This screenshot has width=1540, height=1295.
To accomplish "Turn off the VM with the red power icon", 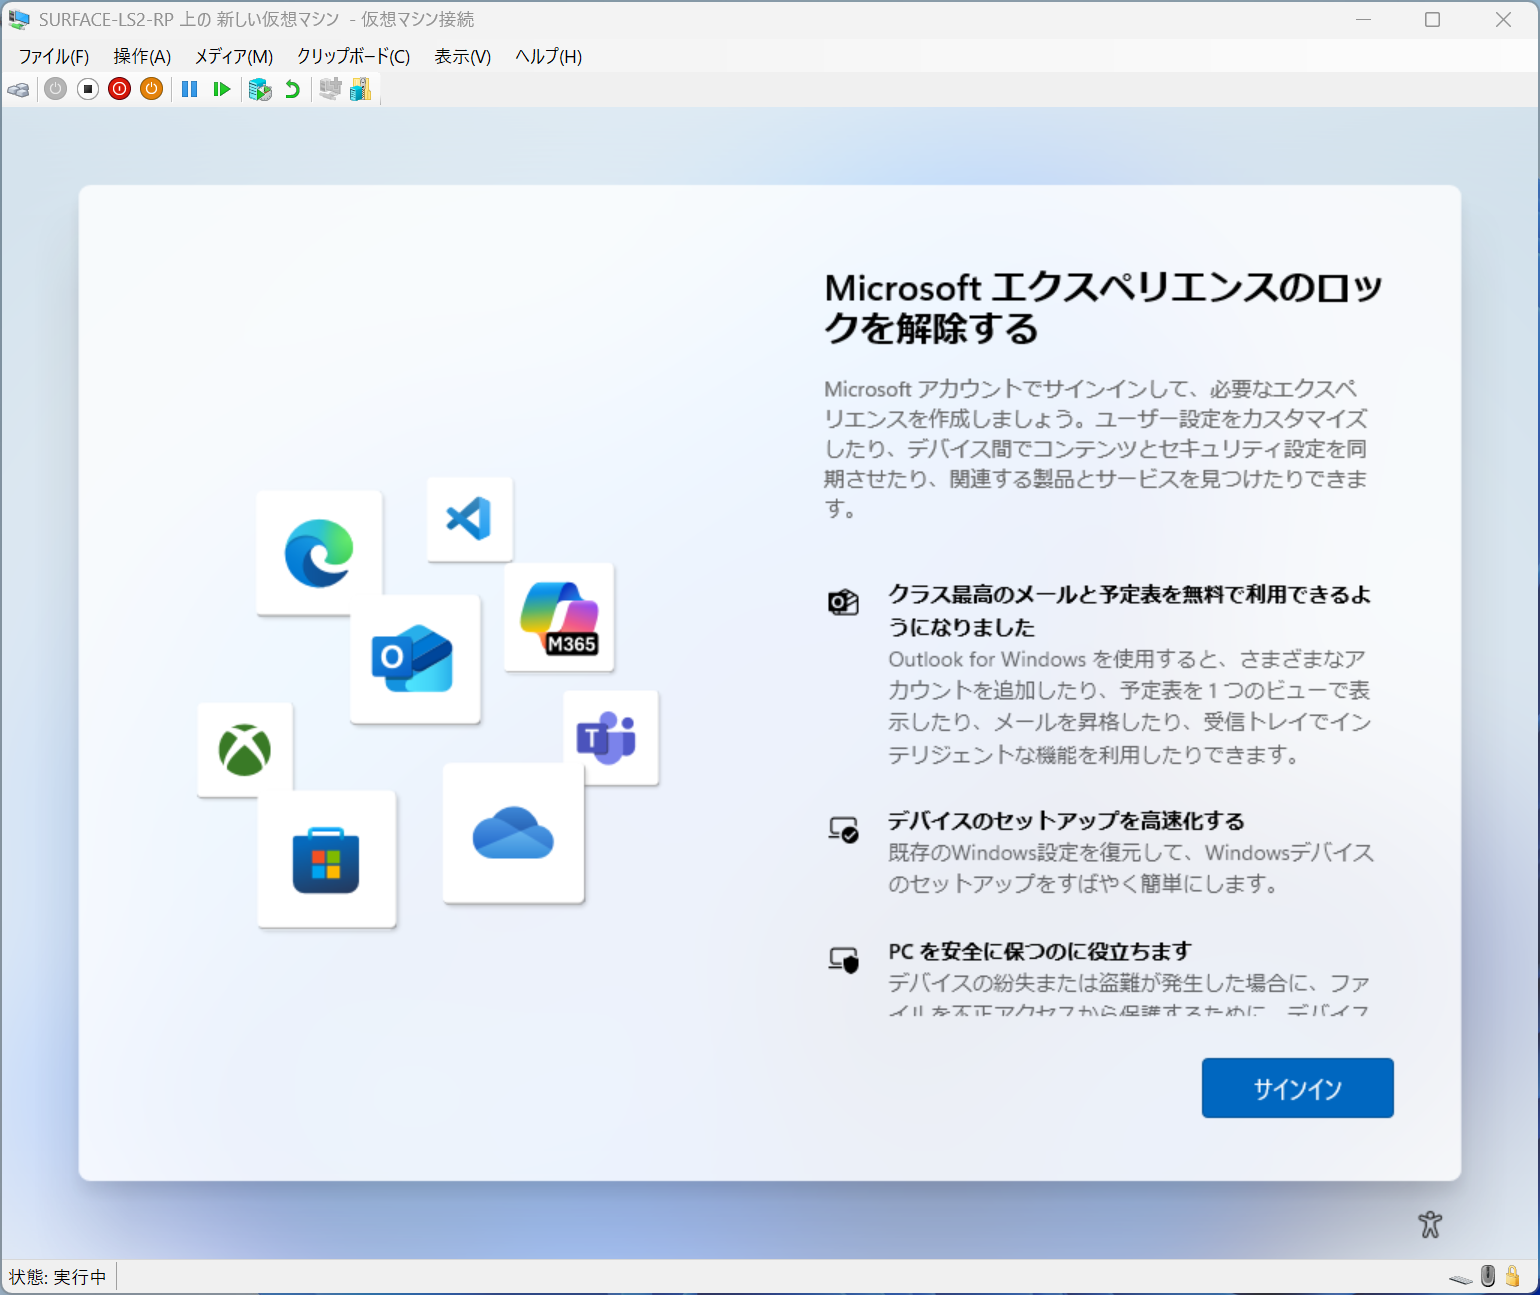I will click(x=119, y=89).
